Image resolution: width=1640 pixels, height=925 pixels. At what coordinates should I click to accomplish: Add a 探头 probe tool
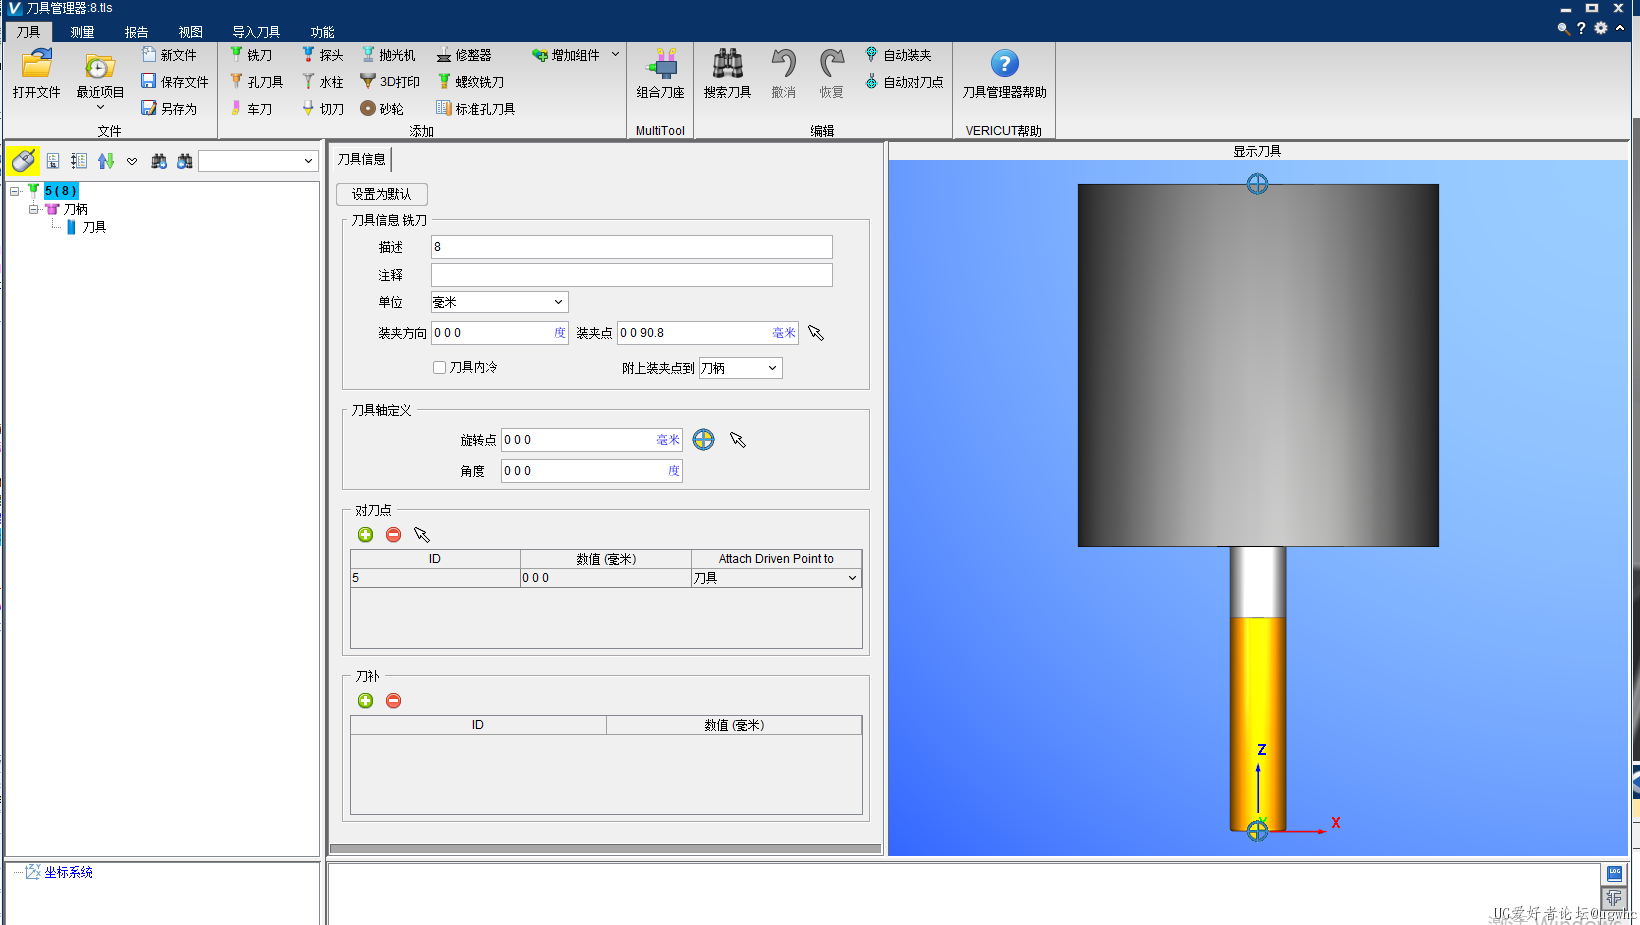323,55
